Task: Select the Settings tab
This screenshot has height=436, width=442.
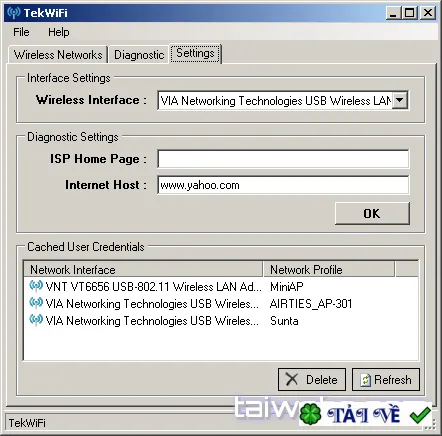Action: coord(195,53)
